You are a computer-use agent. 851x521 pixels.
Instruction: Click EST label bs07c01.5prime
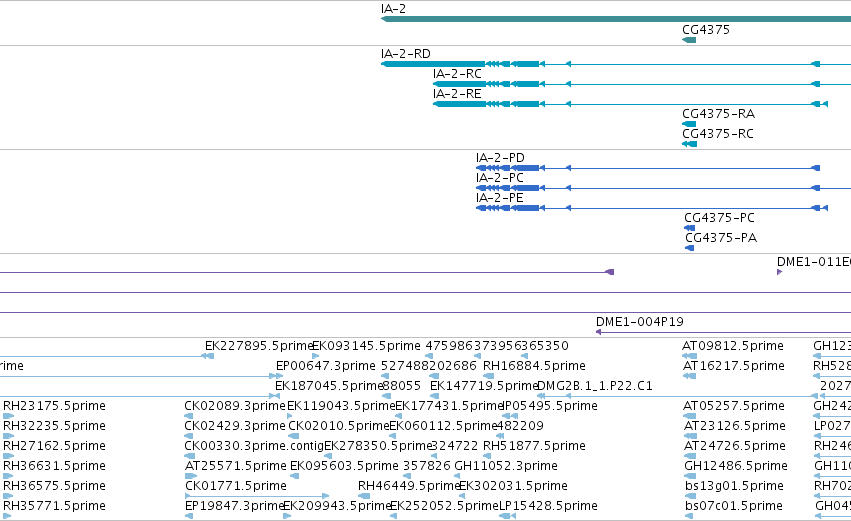tap(734, 507)
